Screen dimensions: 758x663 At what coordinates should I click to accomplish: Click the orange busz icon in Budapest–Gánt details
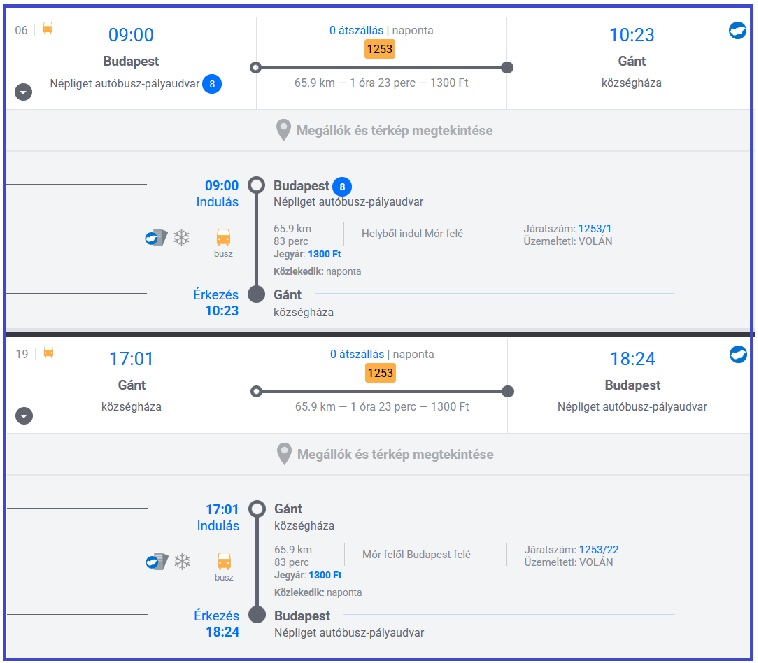tap(223, 237)
